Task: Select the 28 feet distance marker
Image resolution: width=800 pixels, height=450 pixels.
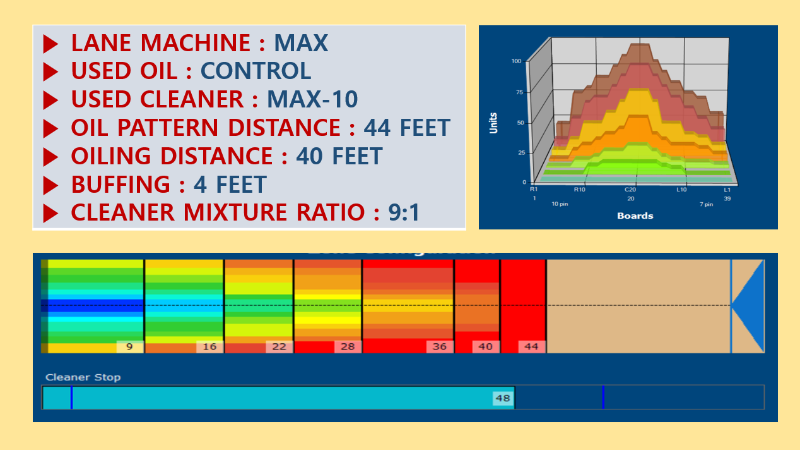Action: pos(346,346)
